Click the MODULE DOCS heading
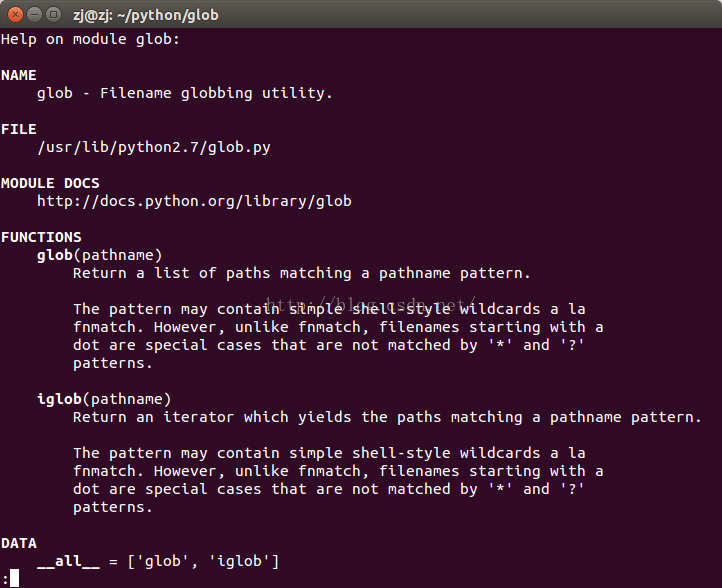Image resolution: width=722 pixels, height=588 pixels. (50, 183)
